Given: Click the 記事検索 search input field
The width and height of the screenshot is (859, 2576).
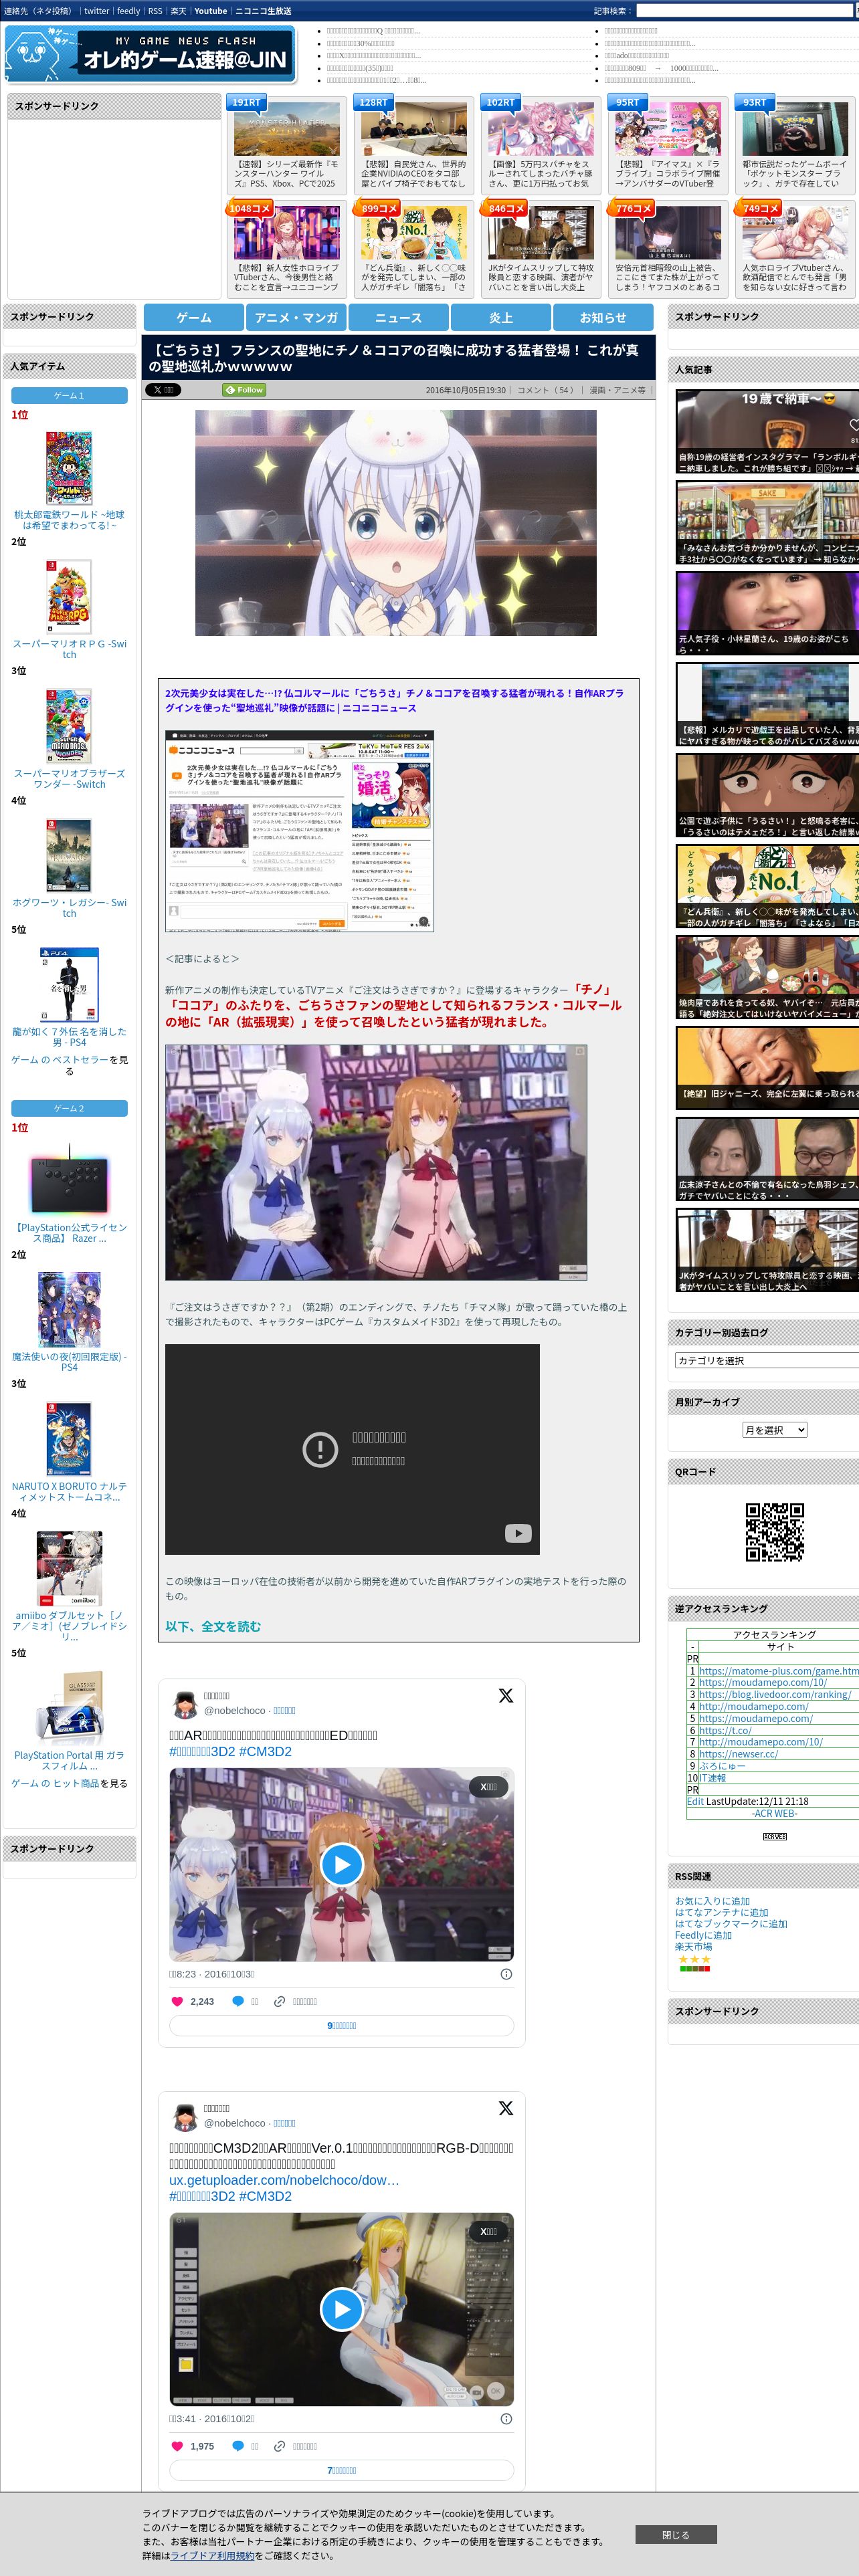Looking at the screenshot, I should [745, 11].
